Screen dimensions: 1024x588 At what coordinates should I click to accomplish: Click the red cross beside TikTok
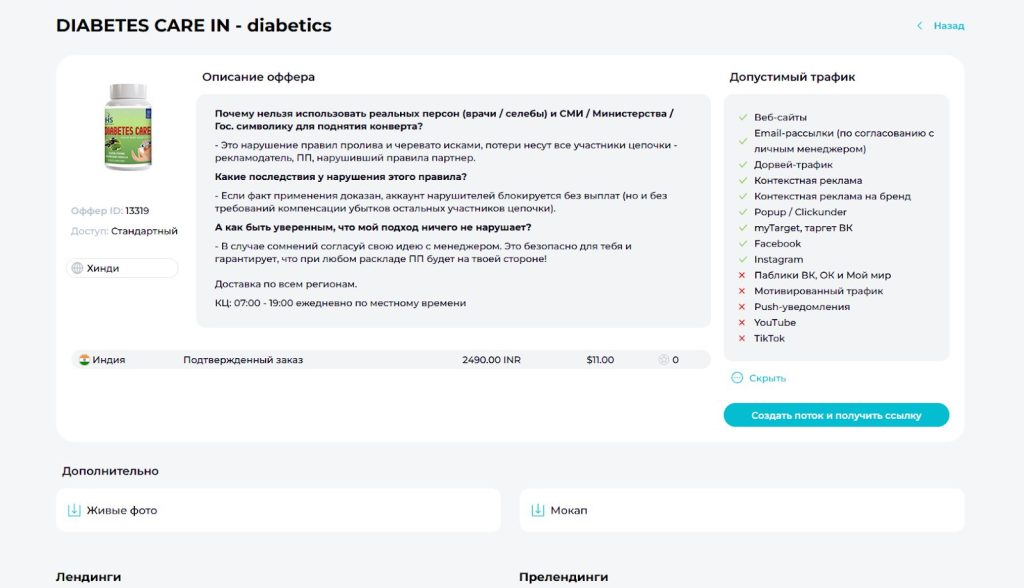coord(742,339)
